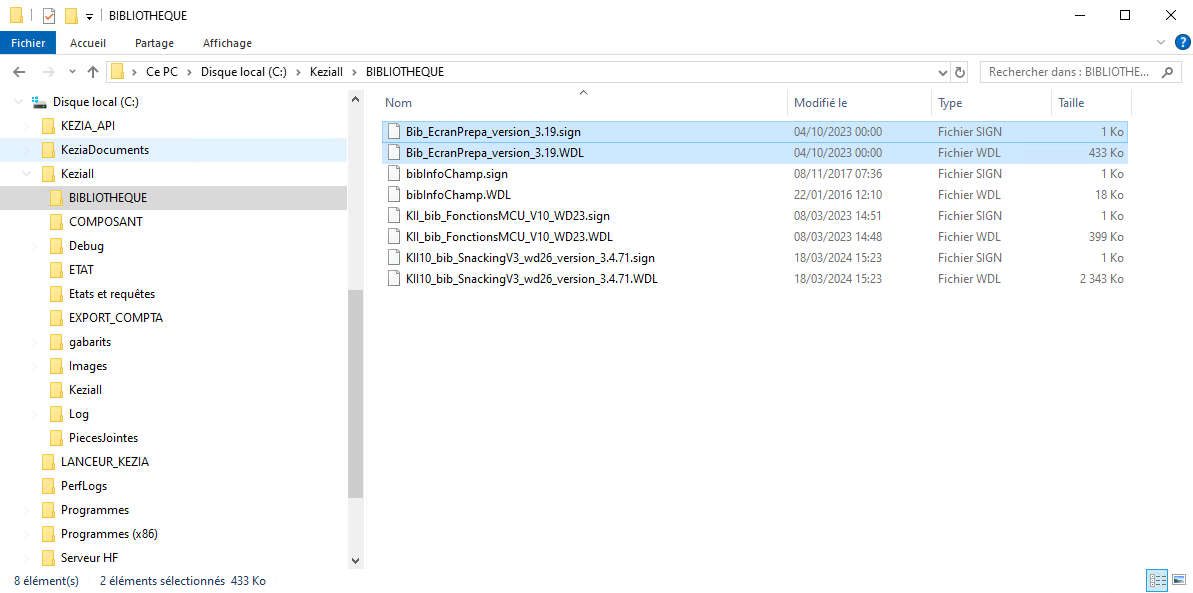The image size is (1193, 593).
Task: Open the address bar history dropdown
Action: pyautogui.click(x=942, y=72)
